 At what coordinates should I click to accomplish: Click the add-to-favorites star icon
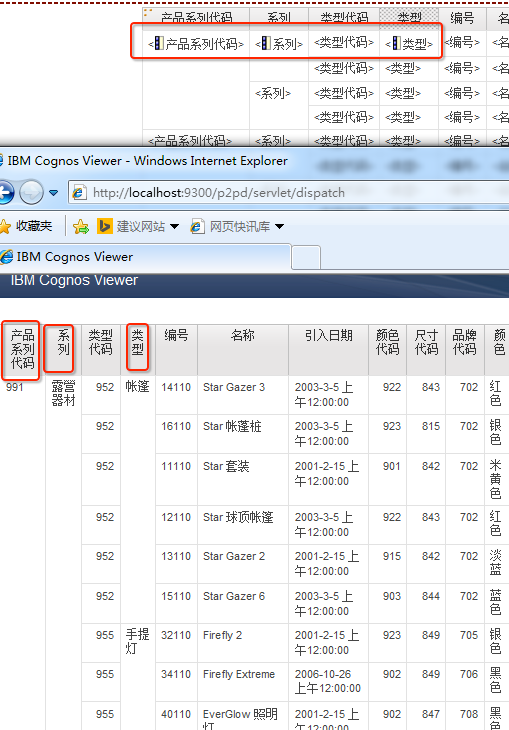point(81,227)
